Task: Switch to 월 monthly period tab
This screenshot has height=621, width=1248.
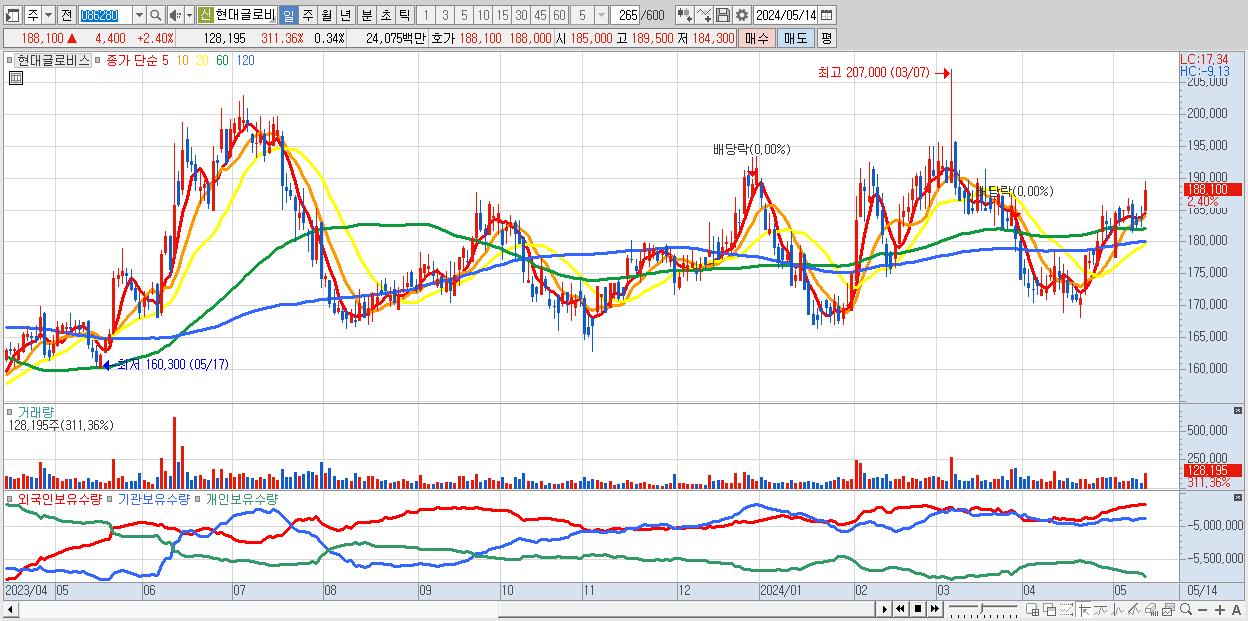Action: pos(326,16)
